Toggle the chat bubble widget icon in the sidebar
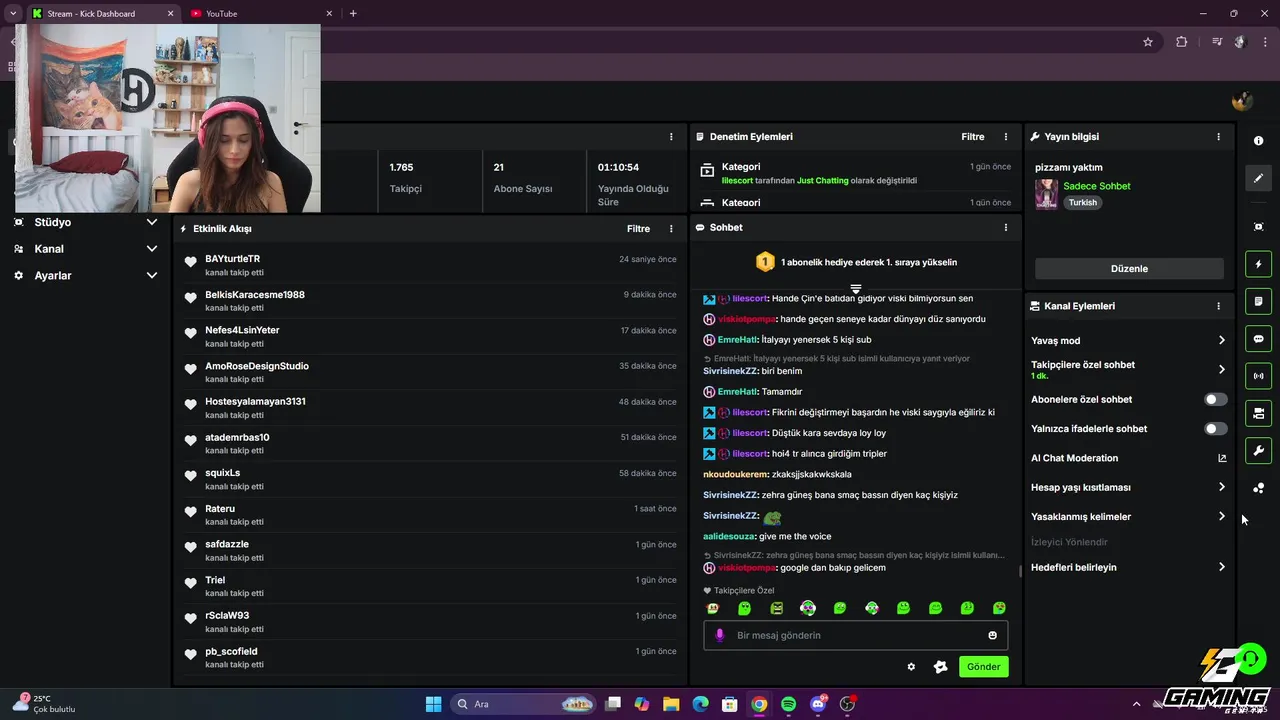Screen dimensions: 1280x720 coord(1258,339)
